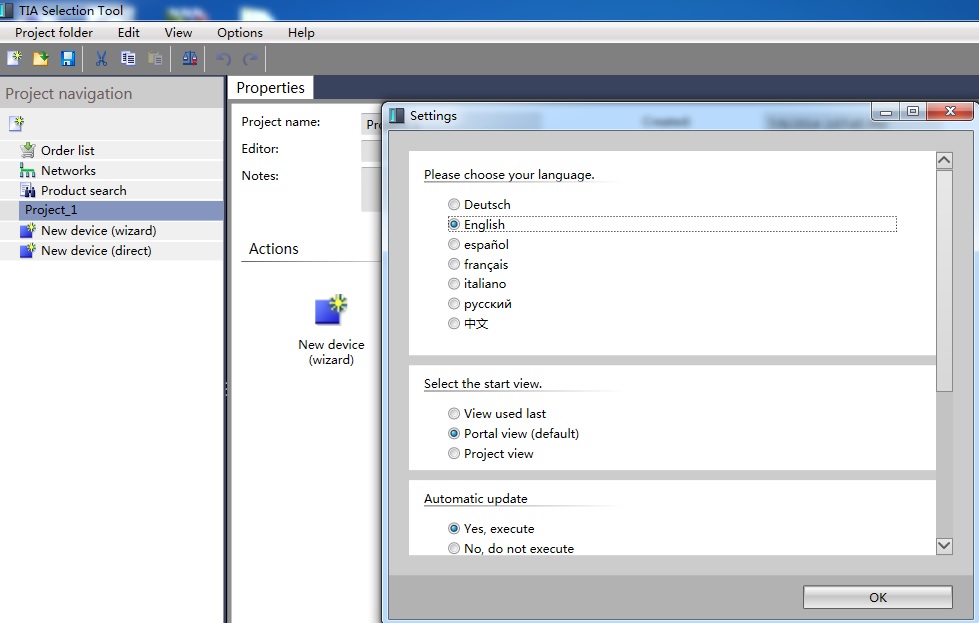Switch to the Properties tab
This screenshot has height=623, width=979.
(270, 87)
